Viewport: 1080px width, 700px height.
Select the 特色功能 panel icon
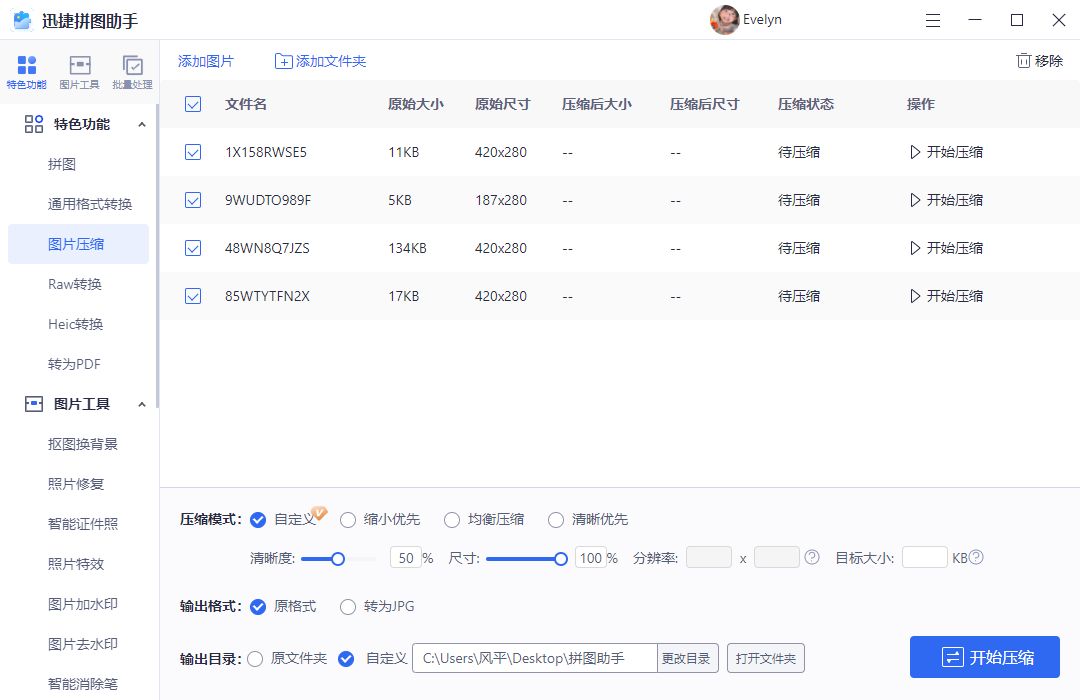click(x=26, y=70)
